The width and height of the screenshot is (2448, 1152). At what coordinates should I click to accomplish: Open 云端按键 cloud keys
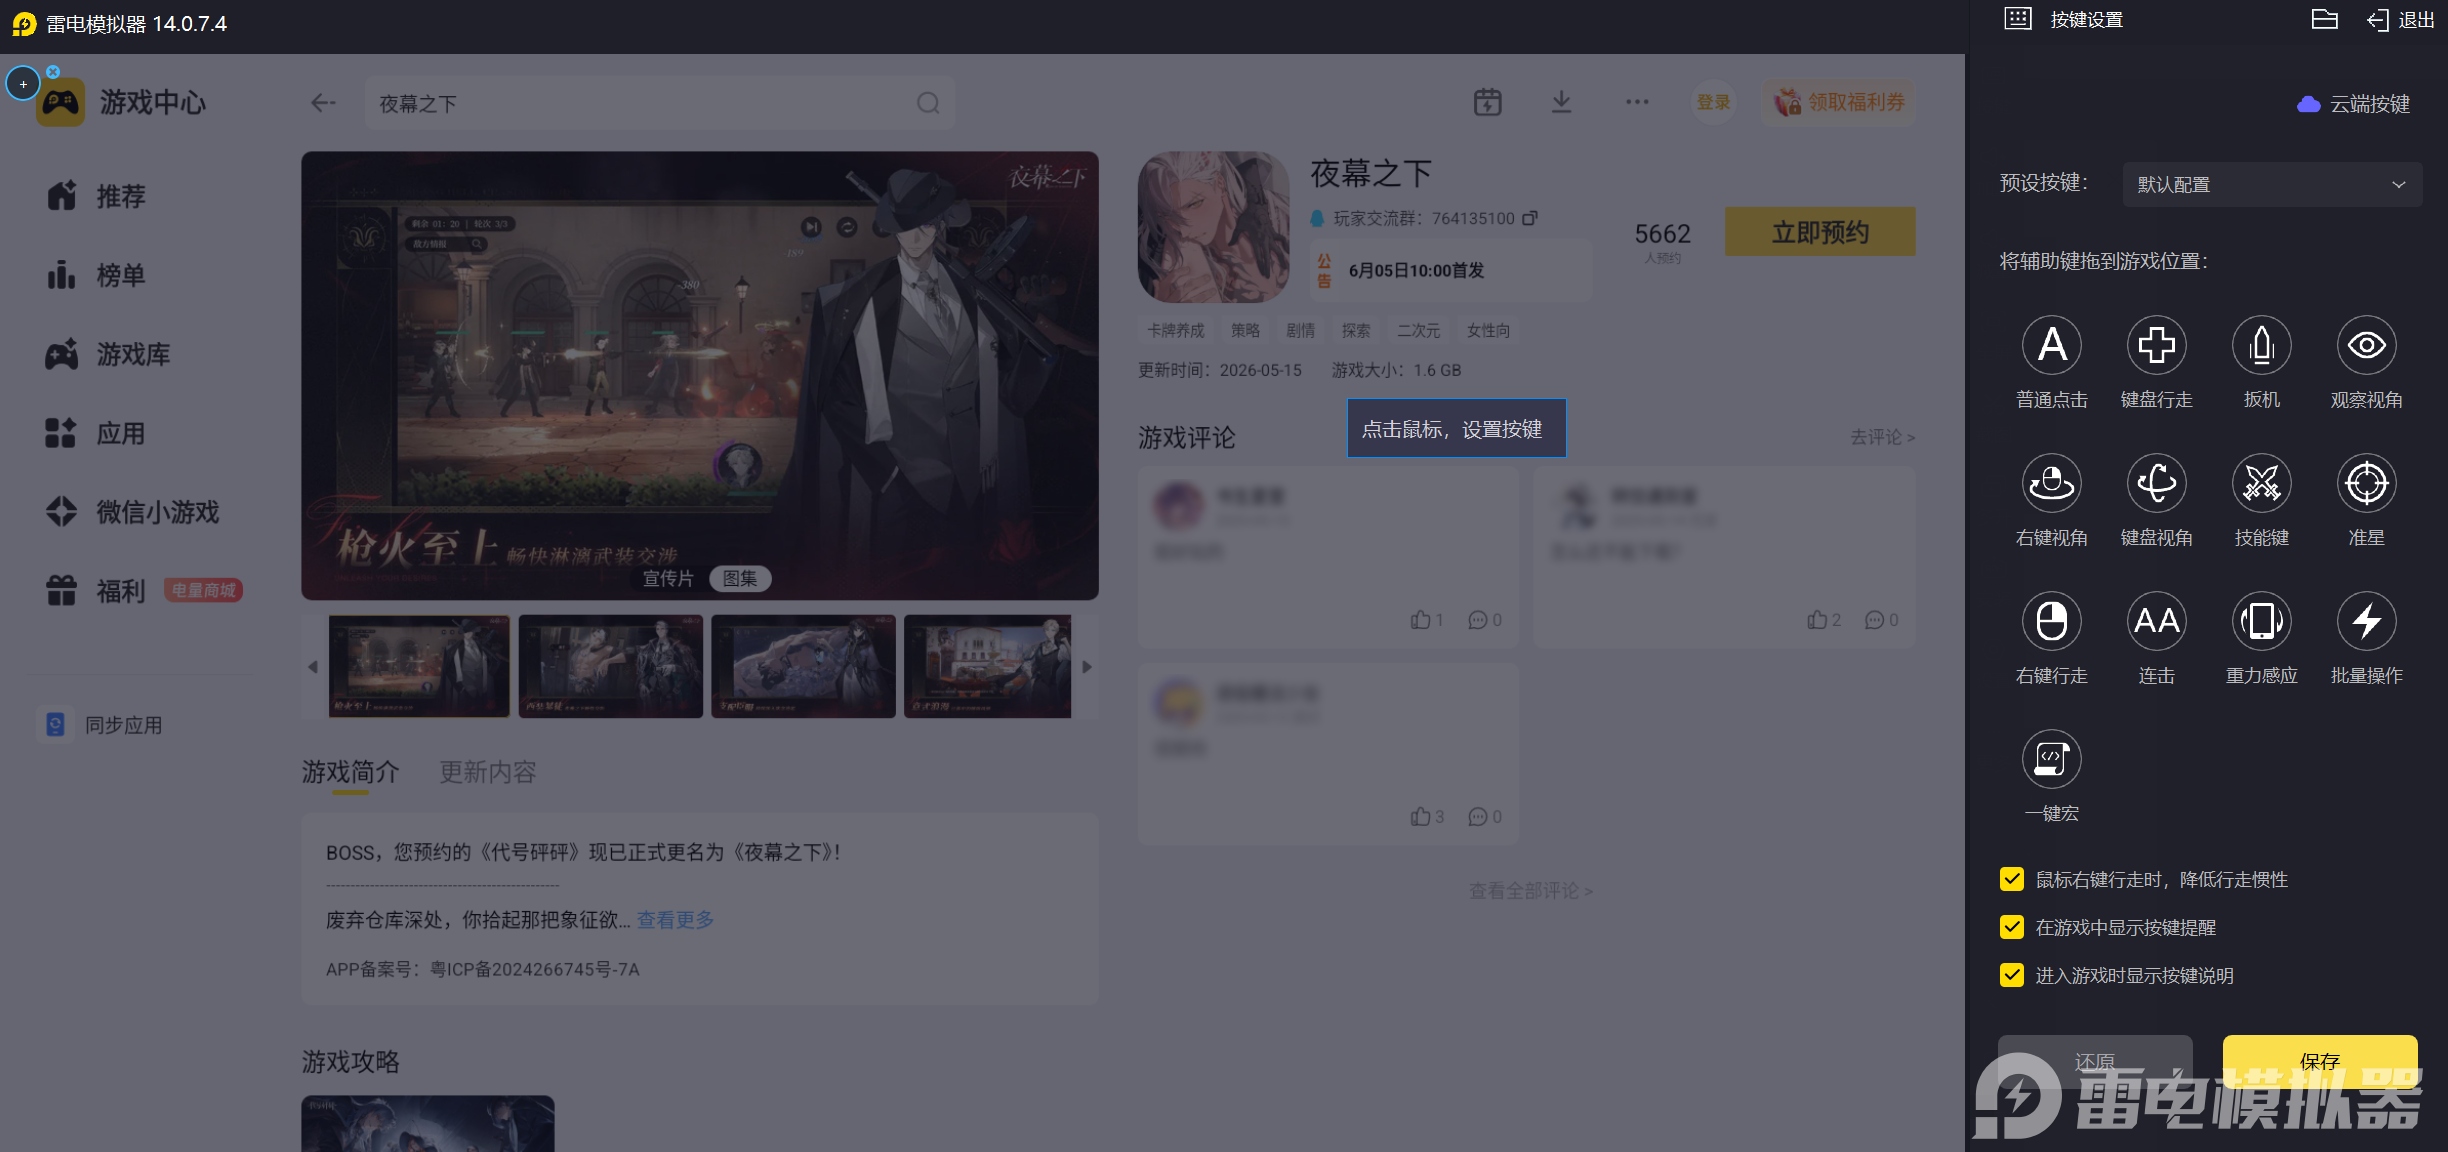pos(2353,104)
